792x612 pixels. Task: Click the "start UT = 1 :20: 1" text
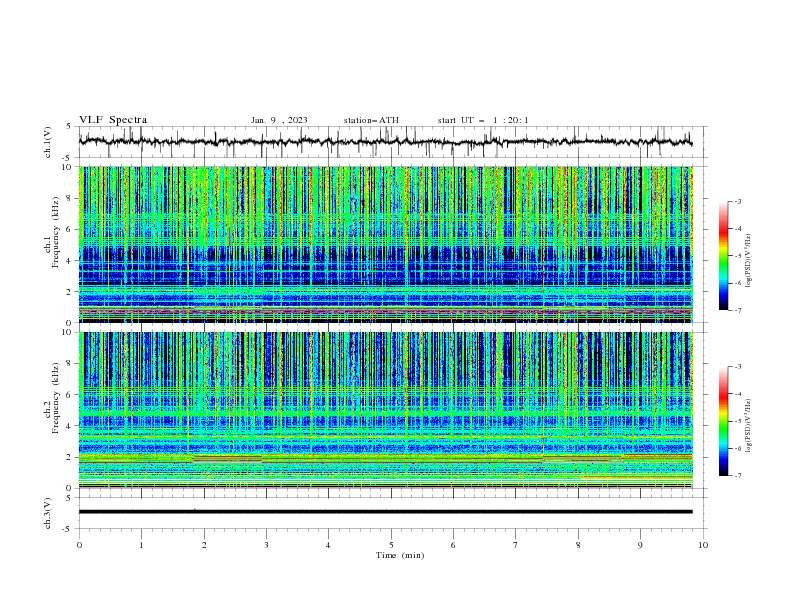(x=483, y=120)
